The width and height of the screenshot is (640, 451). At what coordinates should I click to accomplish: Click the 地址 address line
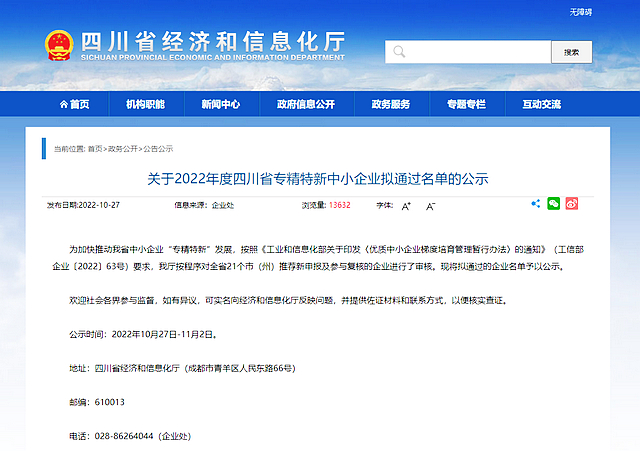coord(182,368)
